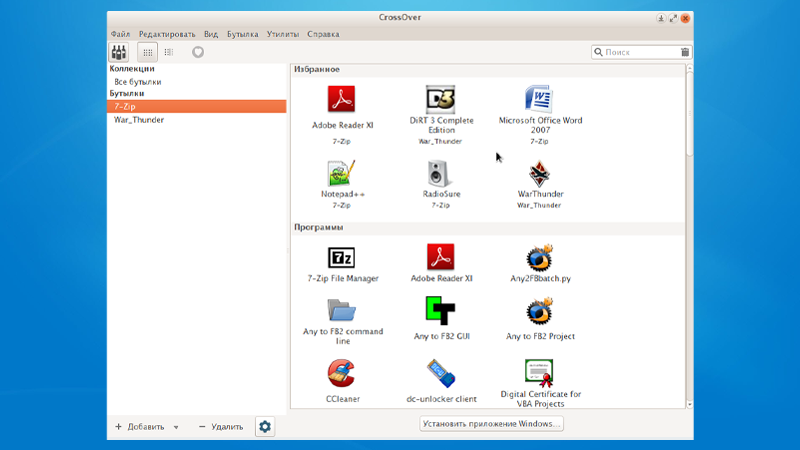Open the Утилиты menu
The height and width of the screenshot is (450, 800).
(283, 34)
